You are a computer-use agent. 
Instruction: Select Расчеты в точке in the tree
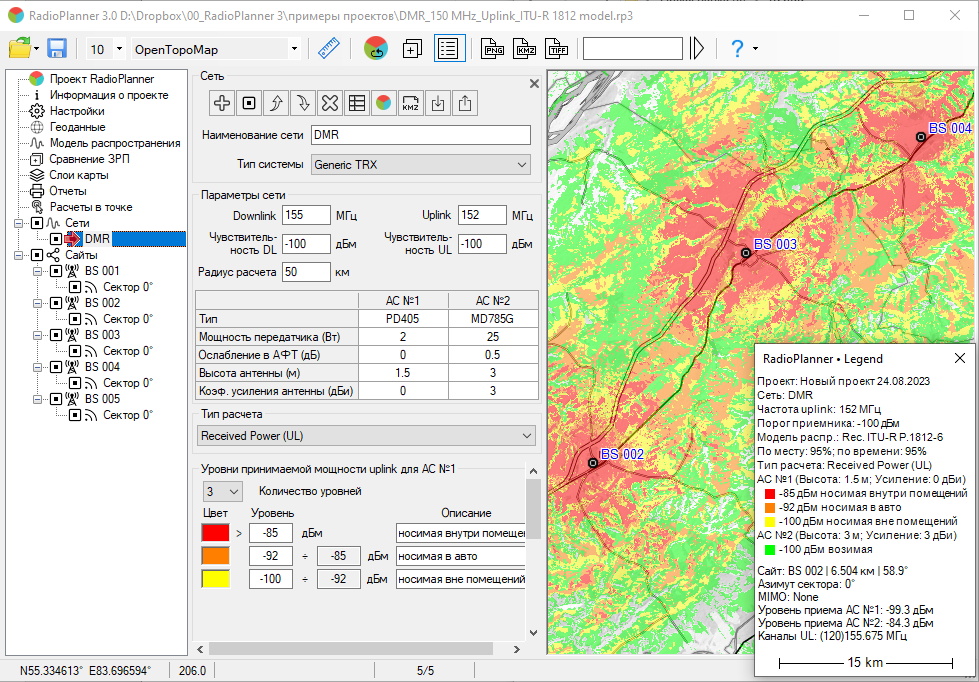coord(91,207)
